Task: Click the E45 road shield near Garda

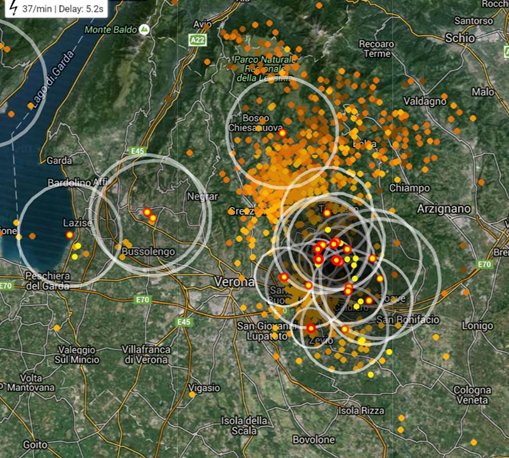Action: 137,151
